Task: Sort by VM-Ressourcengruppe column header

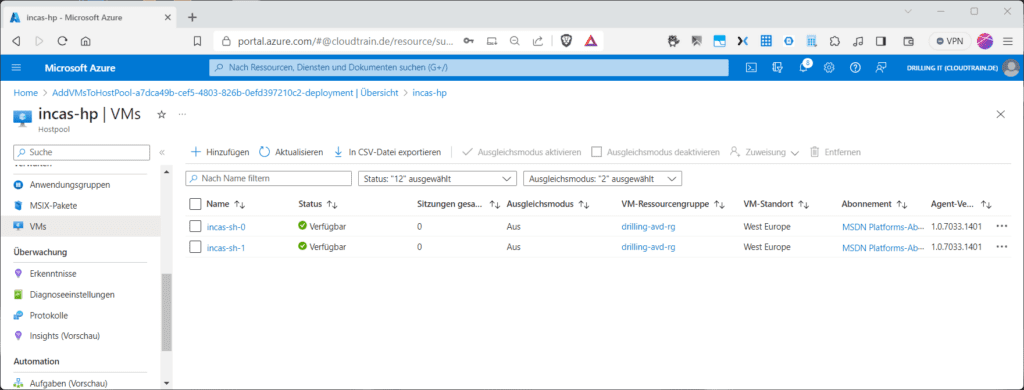Action: pyautogui.click(x=673, y=204)
